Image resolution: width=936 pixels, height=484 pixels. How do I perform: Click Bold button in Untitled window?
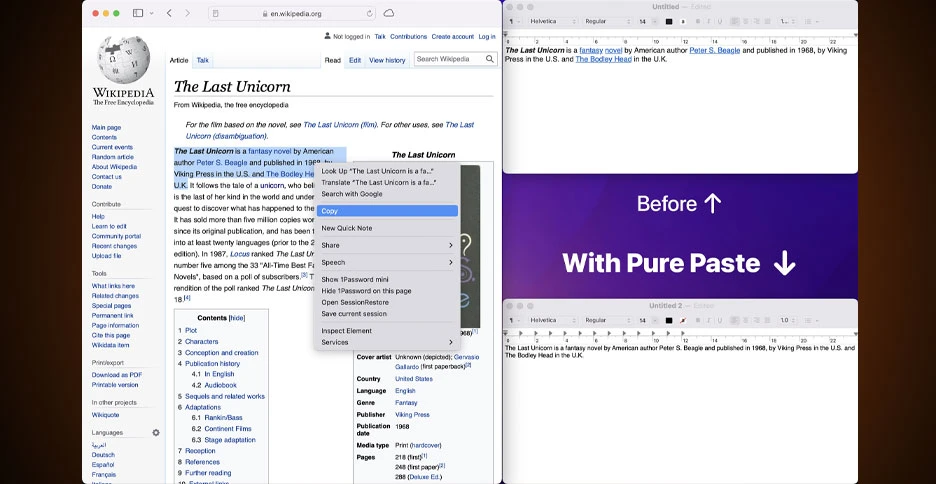(697, 21)
